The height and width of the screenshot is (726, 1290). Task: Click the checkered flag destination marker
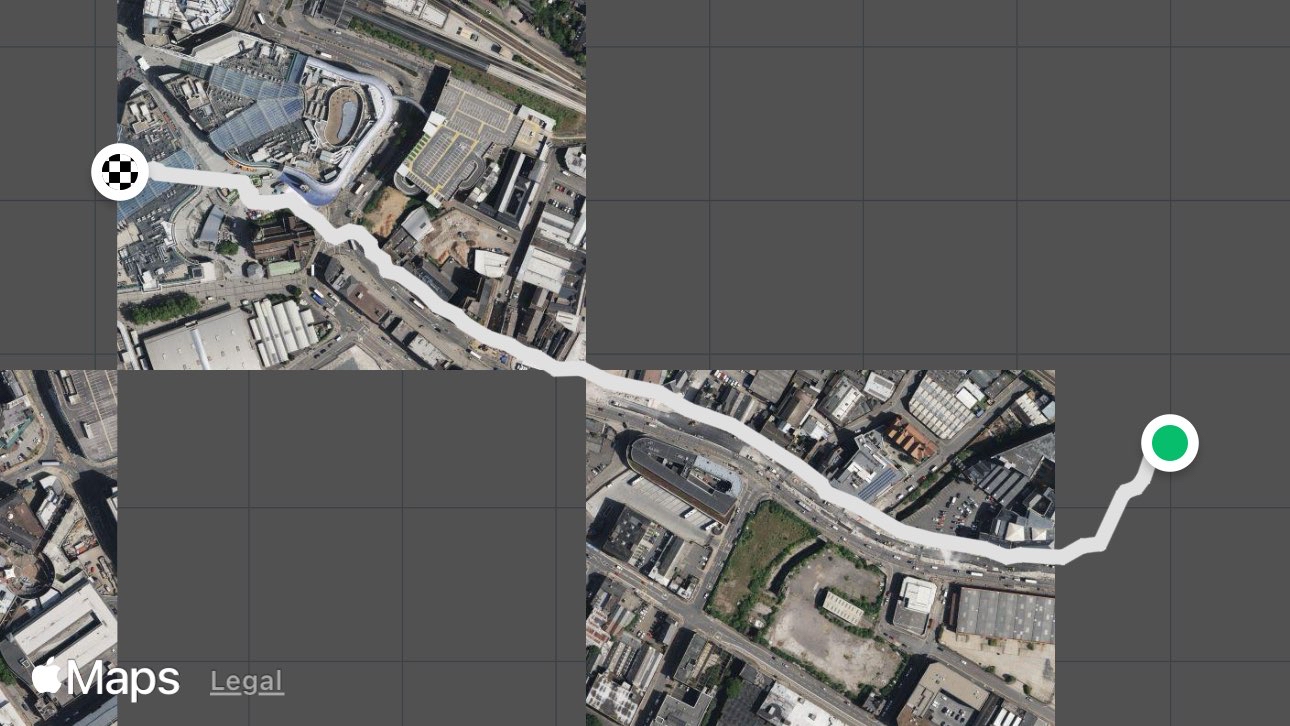coord(120,172)
